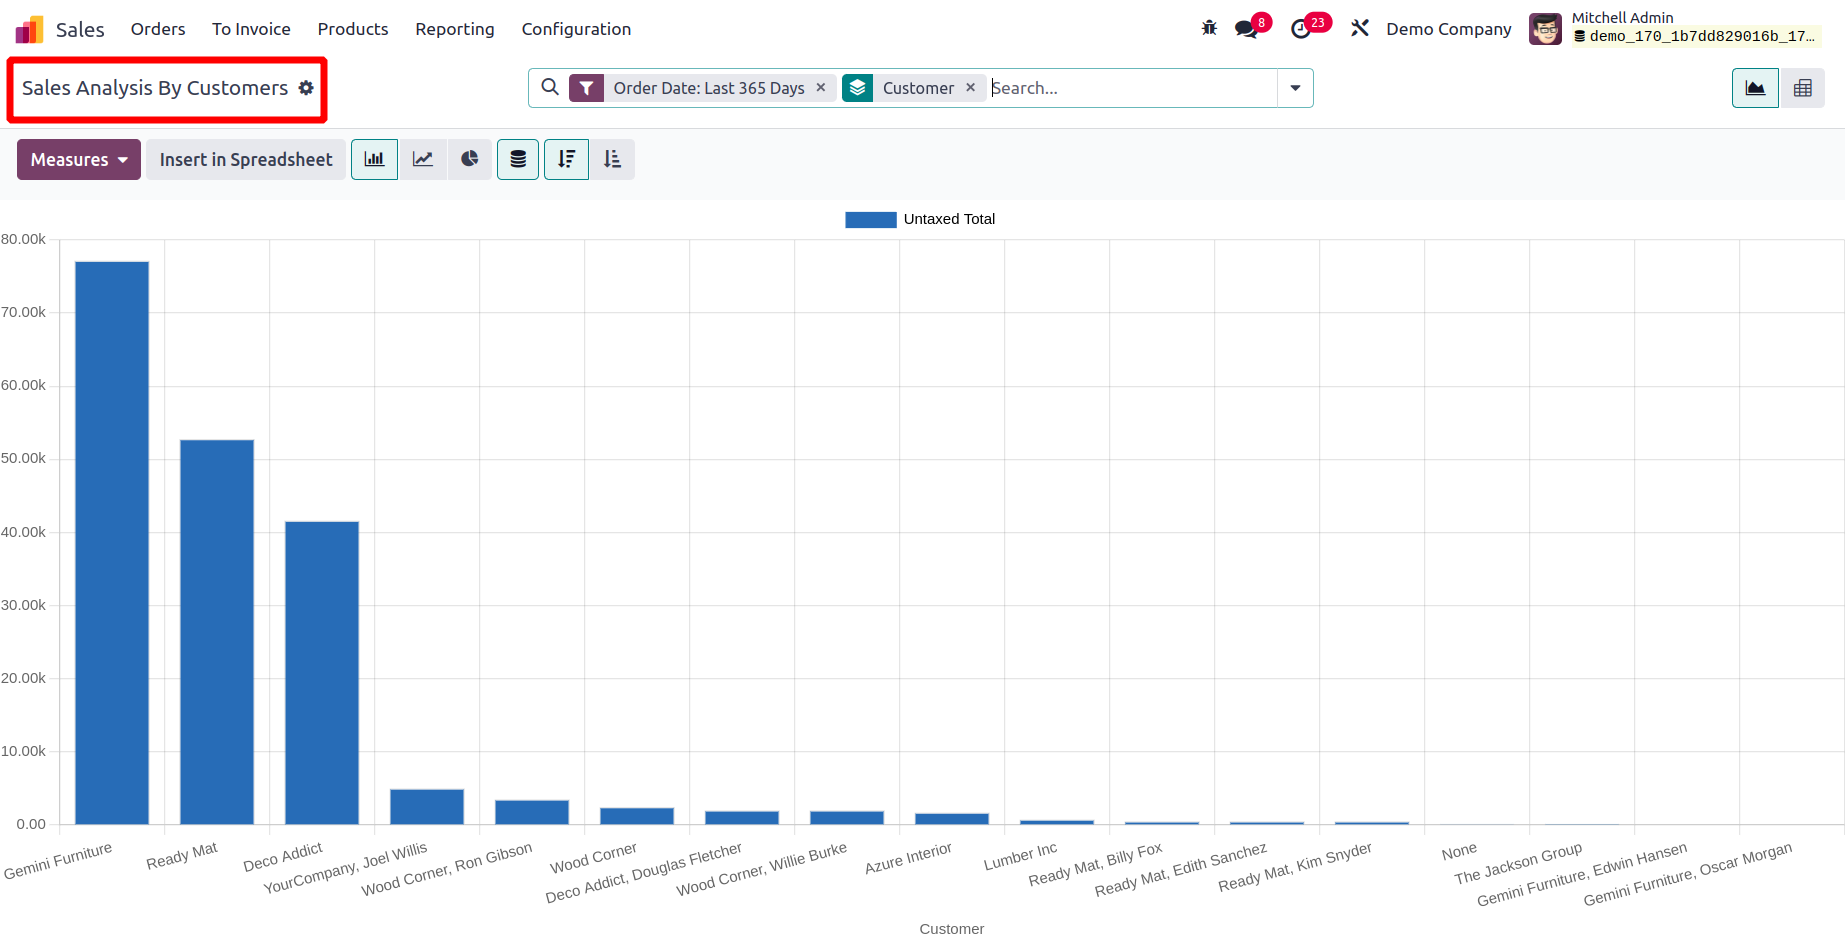
Task: Click Mitchell Admin user avatar
Action: [1545, 29]
